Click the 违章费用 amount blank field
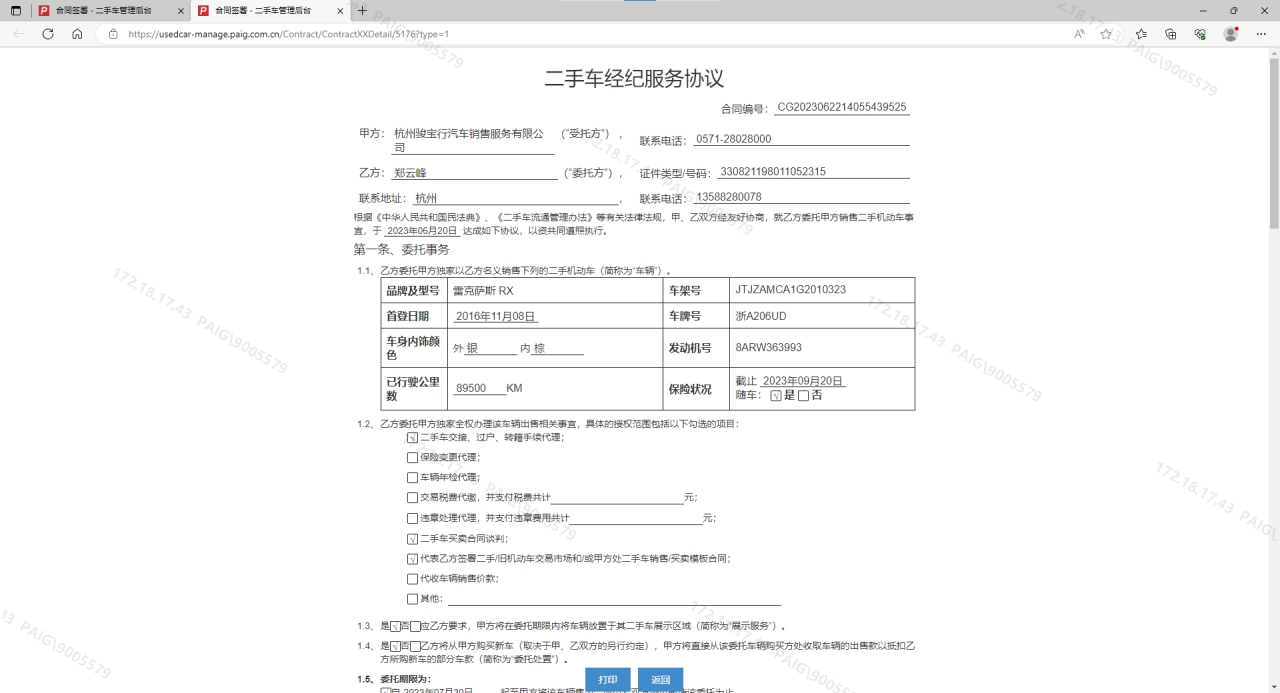This screenshot has width=1280, height=693. click(636, 517)
